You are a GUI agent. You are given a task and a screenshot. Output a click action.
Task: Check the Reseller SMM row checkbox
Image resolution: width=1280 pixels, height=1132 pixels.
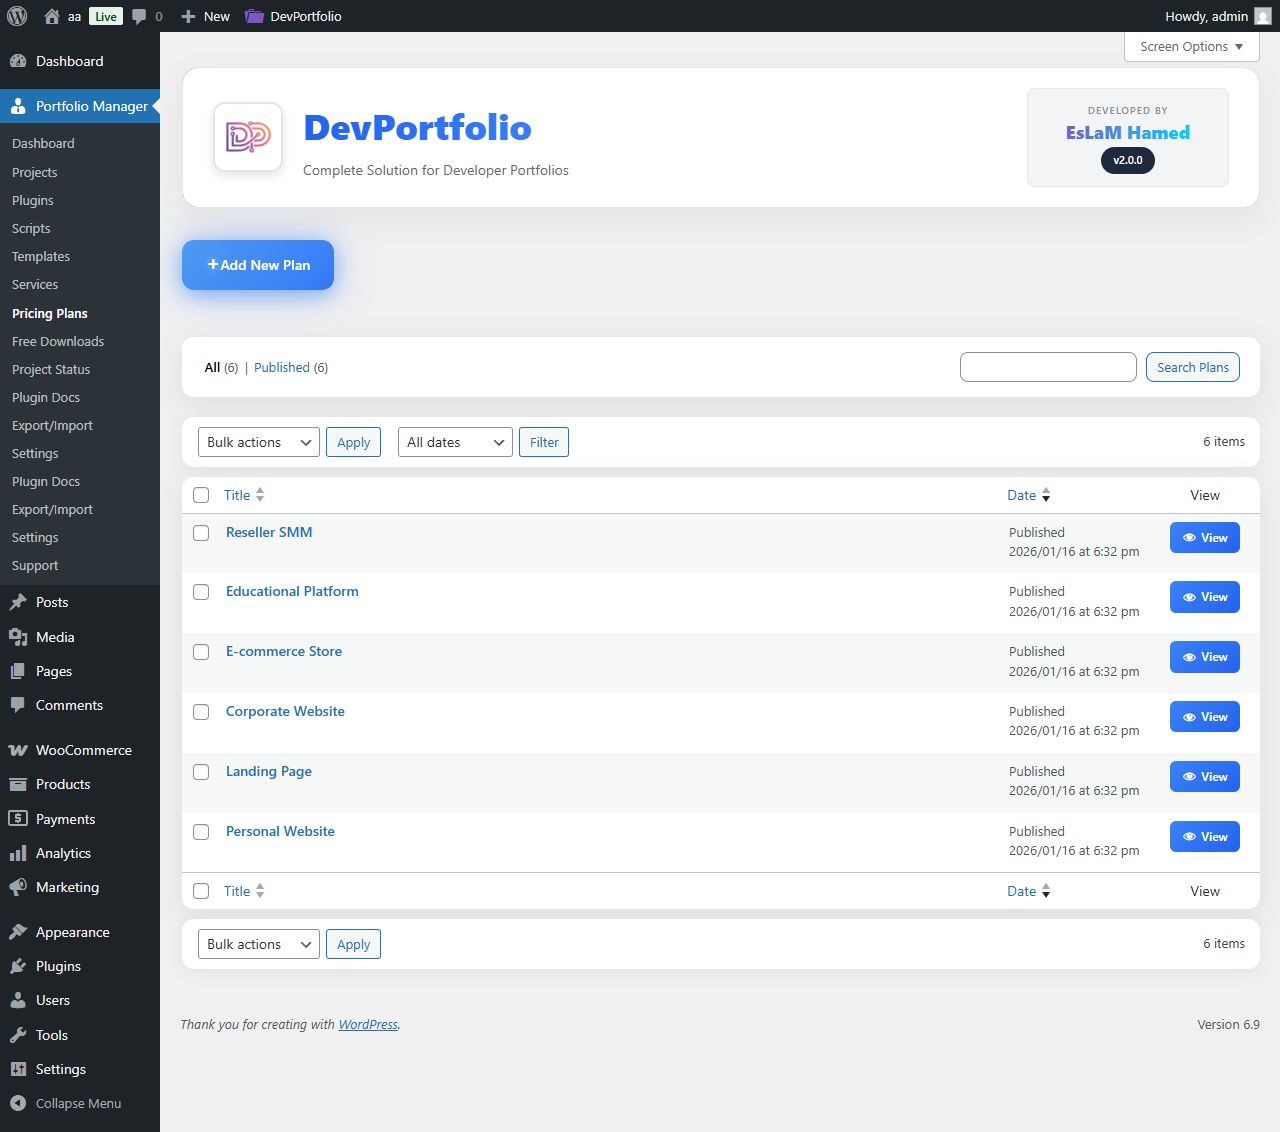tap(201, 533)
